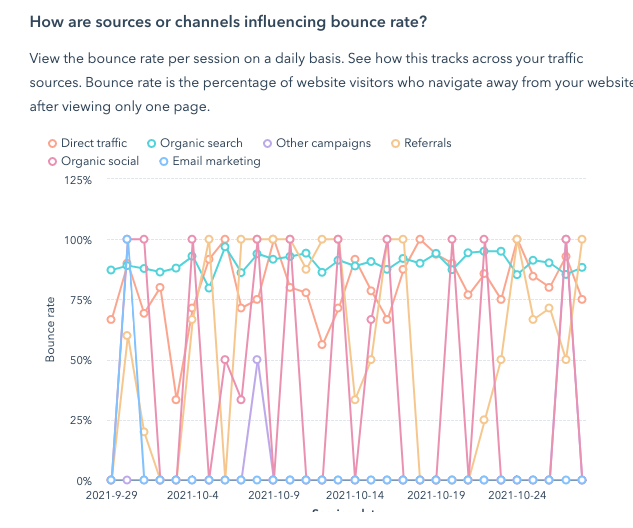Viewport: 633px width, 528px height.
Task: Click the first Direct traffic data point
Action: [111, 319]
